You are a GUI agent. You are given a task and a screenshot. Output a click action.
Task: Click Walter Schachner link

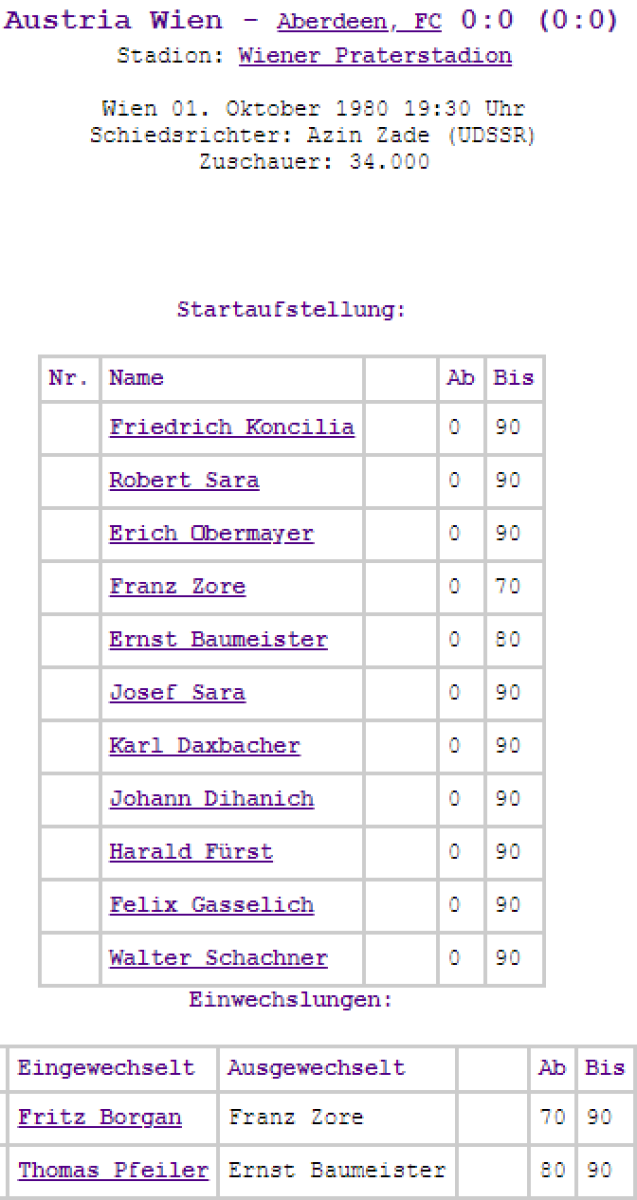[218, 958]
